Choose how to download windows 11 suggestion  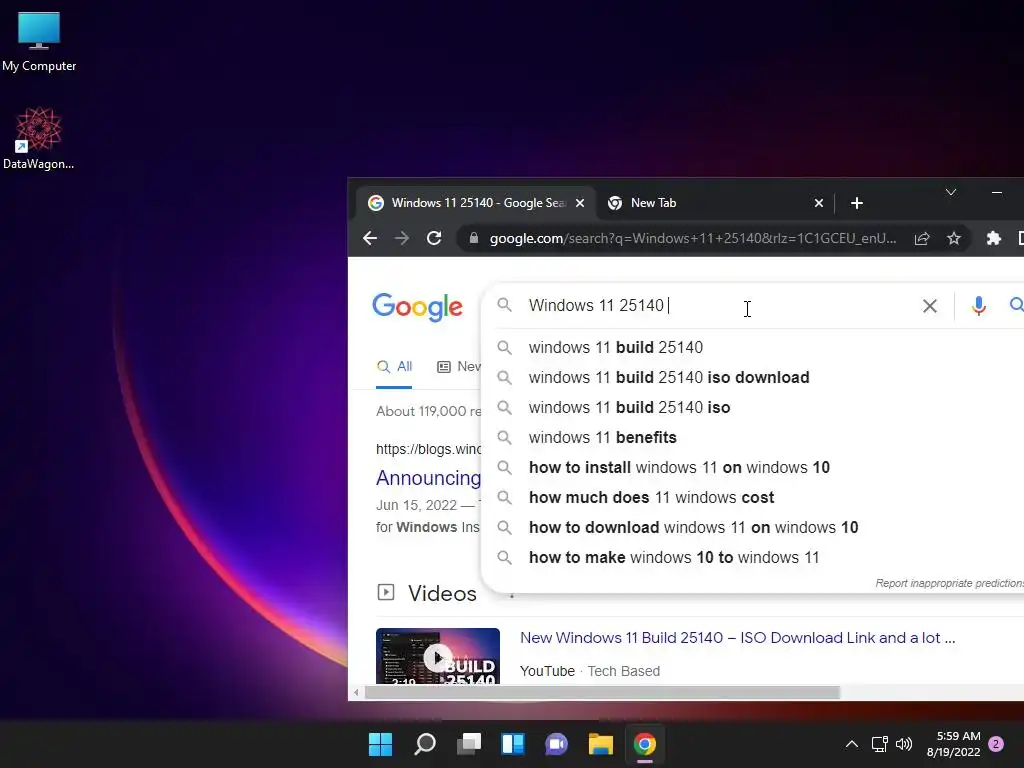click(x=694, y=528)
